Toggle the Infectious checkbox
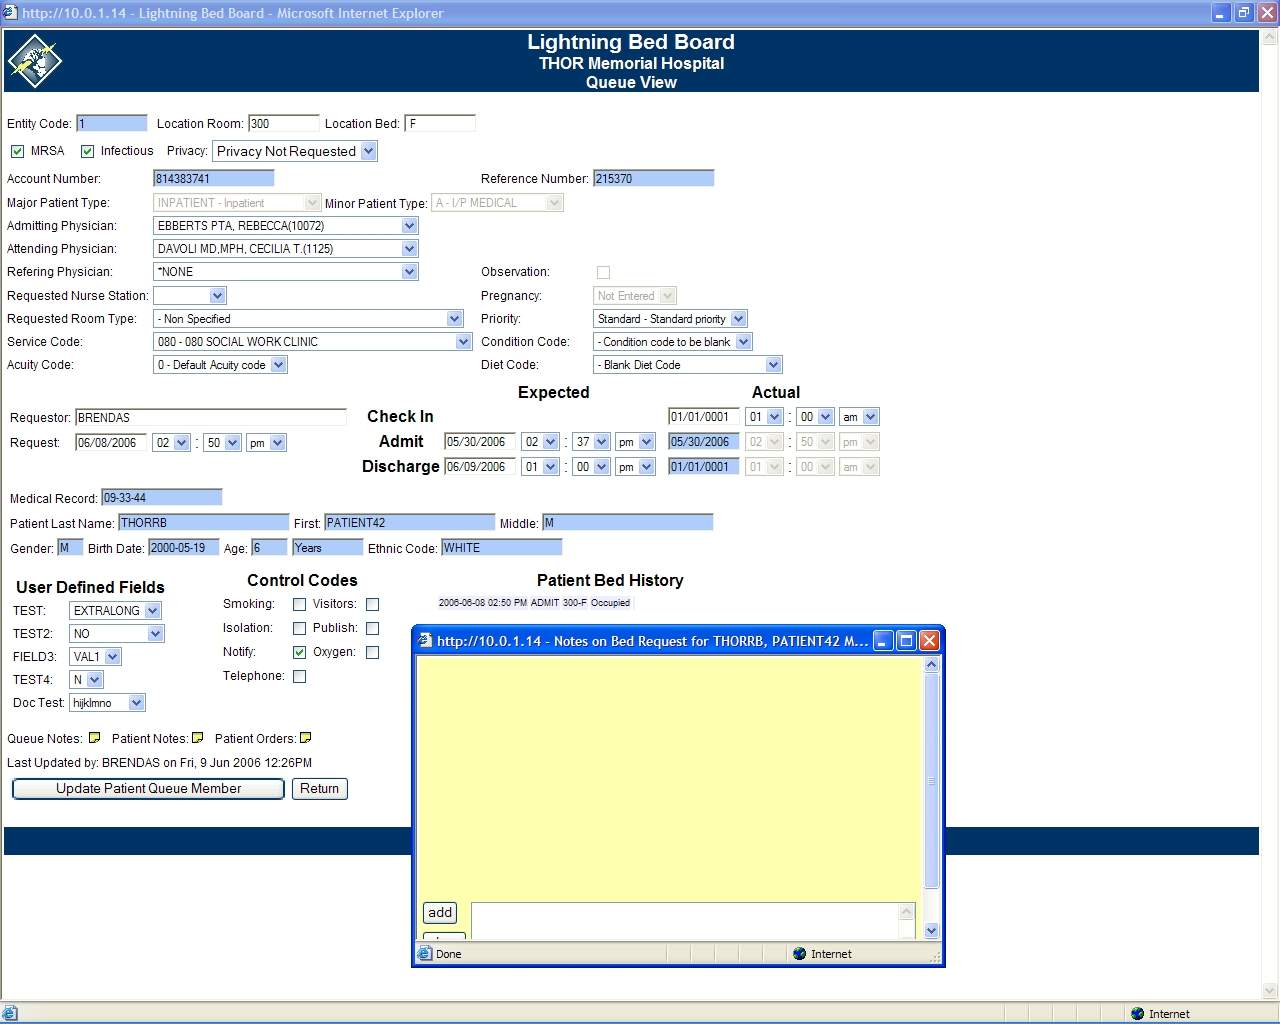This screenshot has height=1024, width=1280. pos(87,151)
